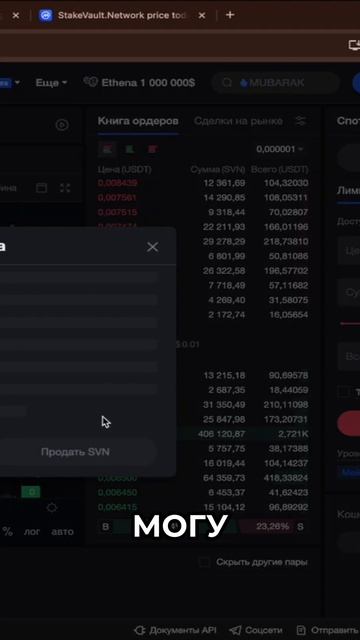Expand the 0,000001 price precision dropdown
Viewport: 360px width, 640px height.
280,149
